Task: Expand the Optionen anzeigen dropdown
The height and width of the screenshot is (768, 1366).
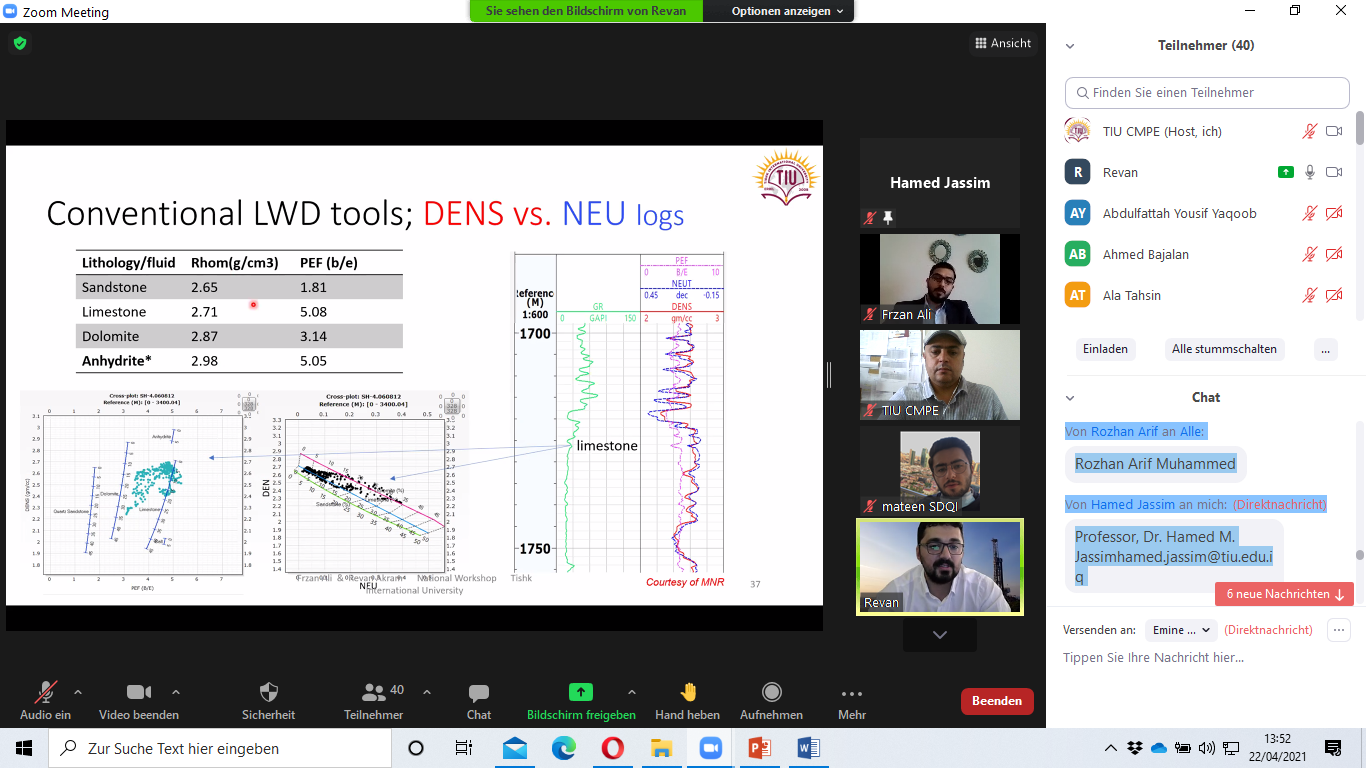Action: tap(787, 11)
